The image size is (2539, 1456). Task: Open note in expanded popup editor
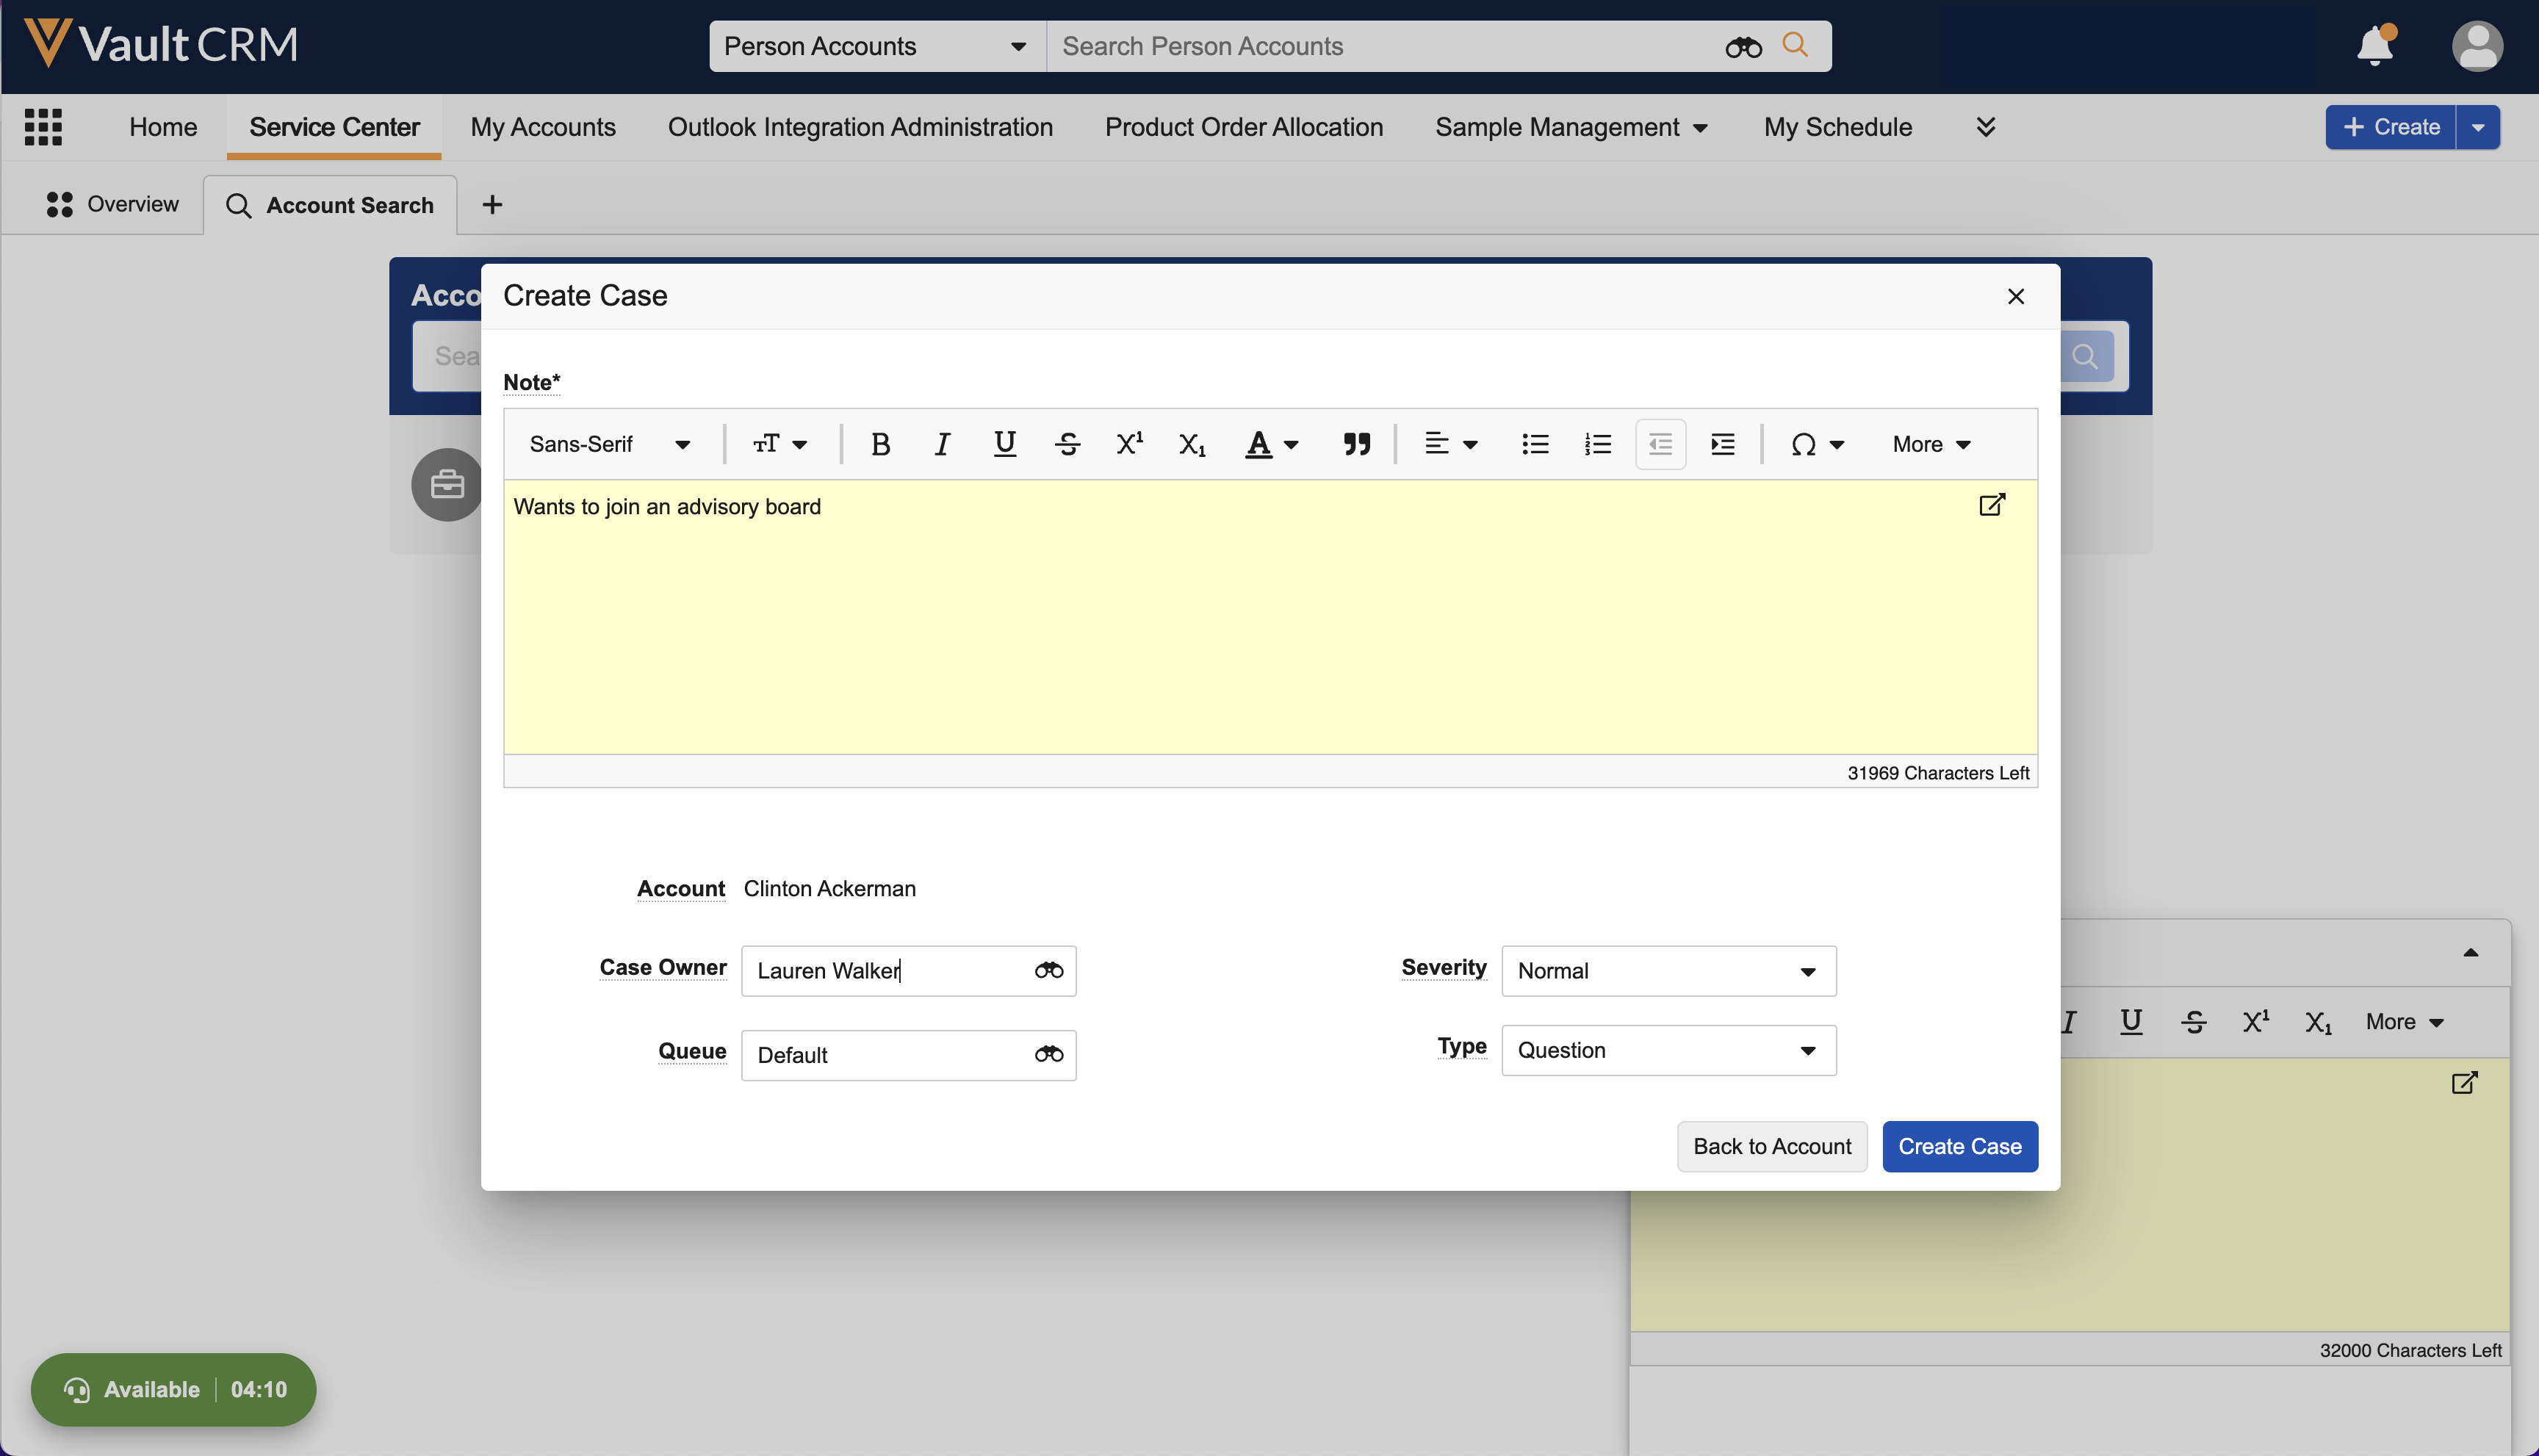point(1991,505)
